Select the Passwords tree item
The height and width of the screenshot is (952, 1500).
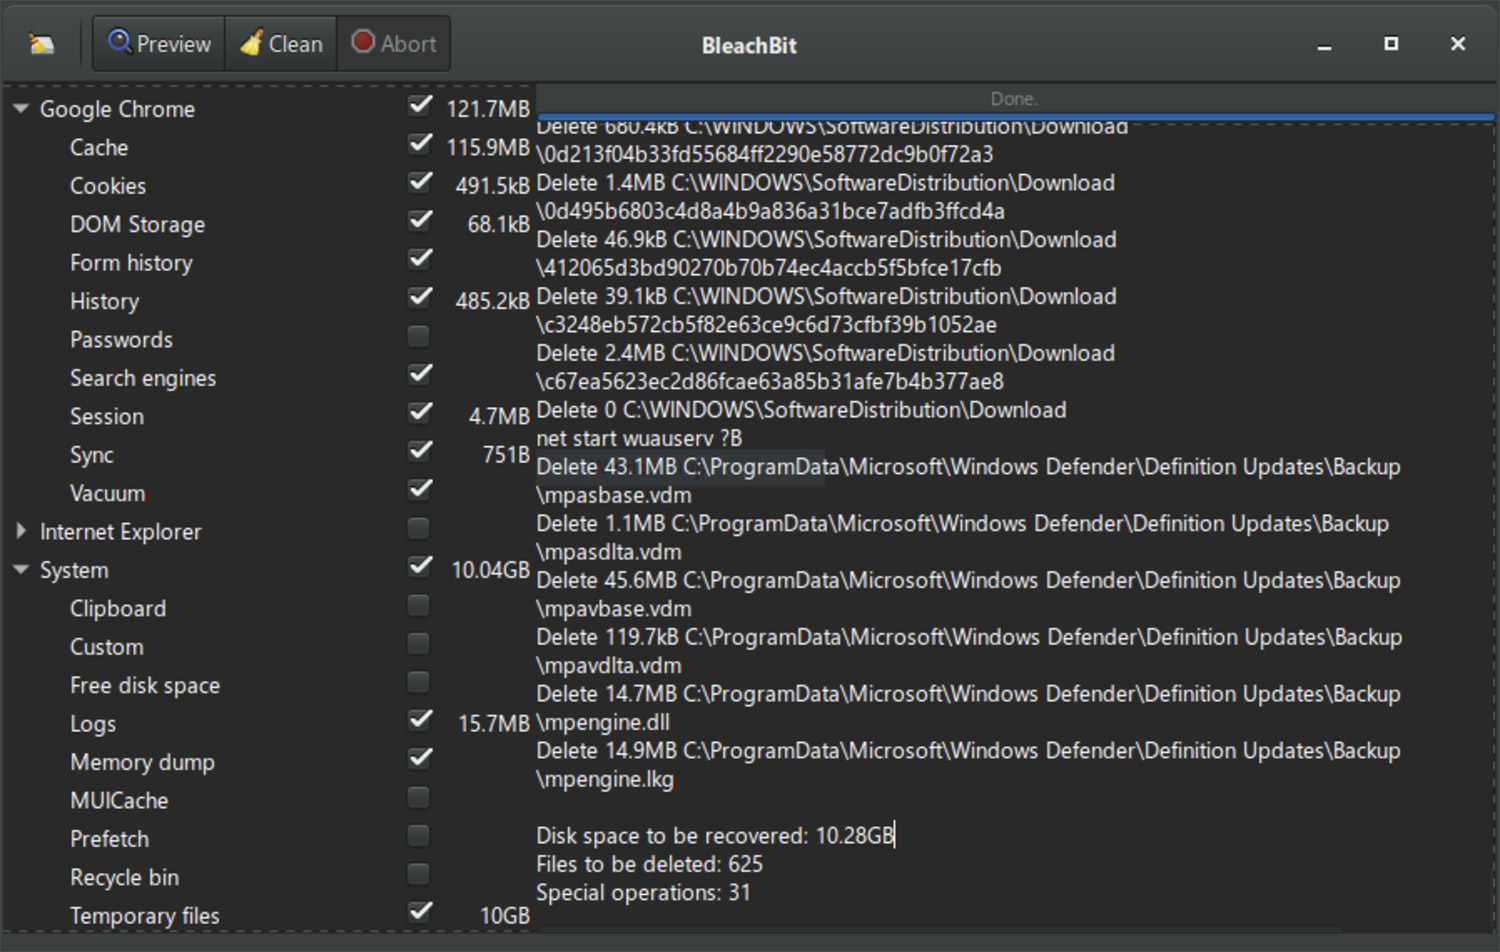[x=121, y=340]
